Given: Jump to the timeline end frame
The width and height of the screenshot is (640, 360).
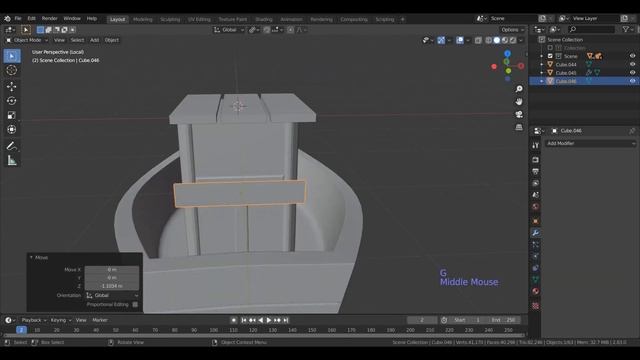Looking at the screenshot, I should point(286,320).
